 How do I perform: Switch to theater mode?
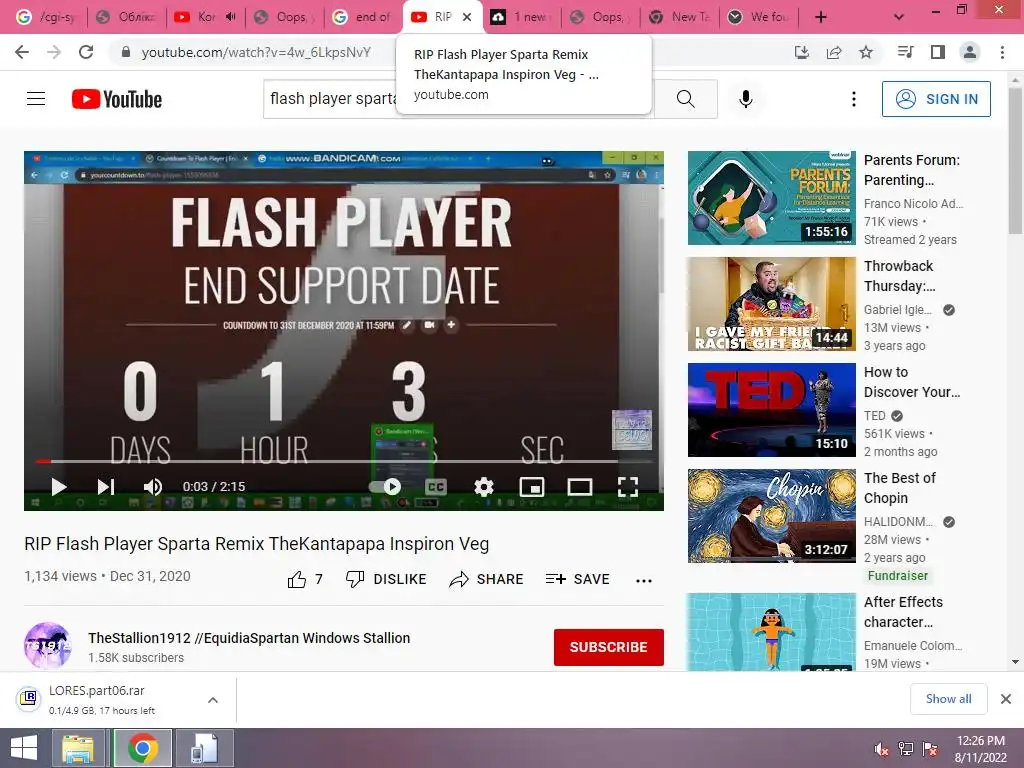tap(580, 487)
